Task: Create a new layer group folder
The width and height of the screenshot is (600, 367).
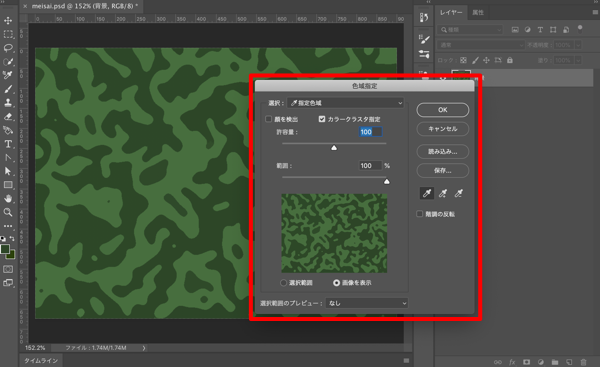Action: point(555,362)
